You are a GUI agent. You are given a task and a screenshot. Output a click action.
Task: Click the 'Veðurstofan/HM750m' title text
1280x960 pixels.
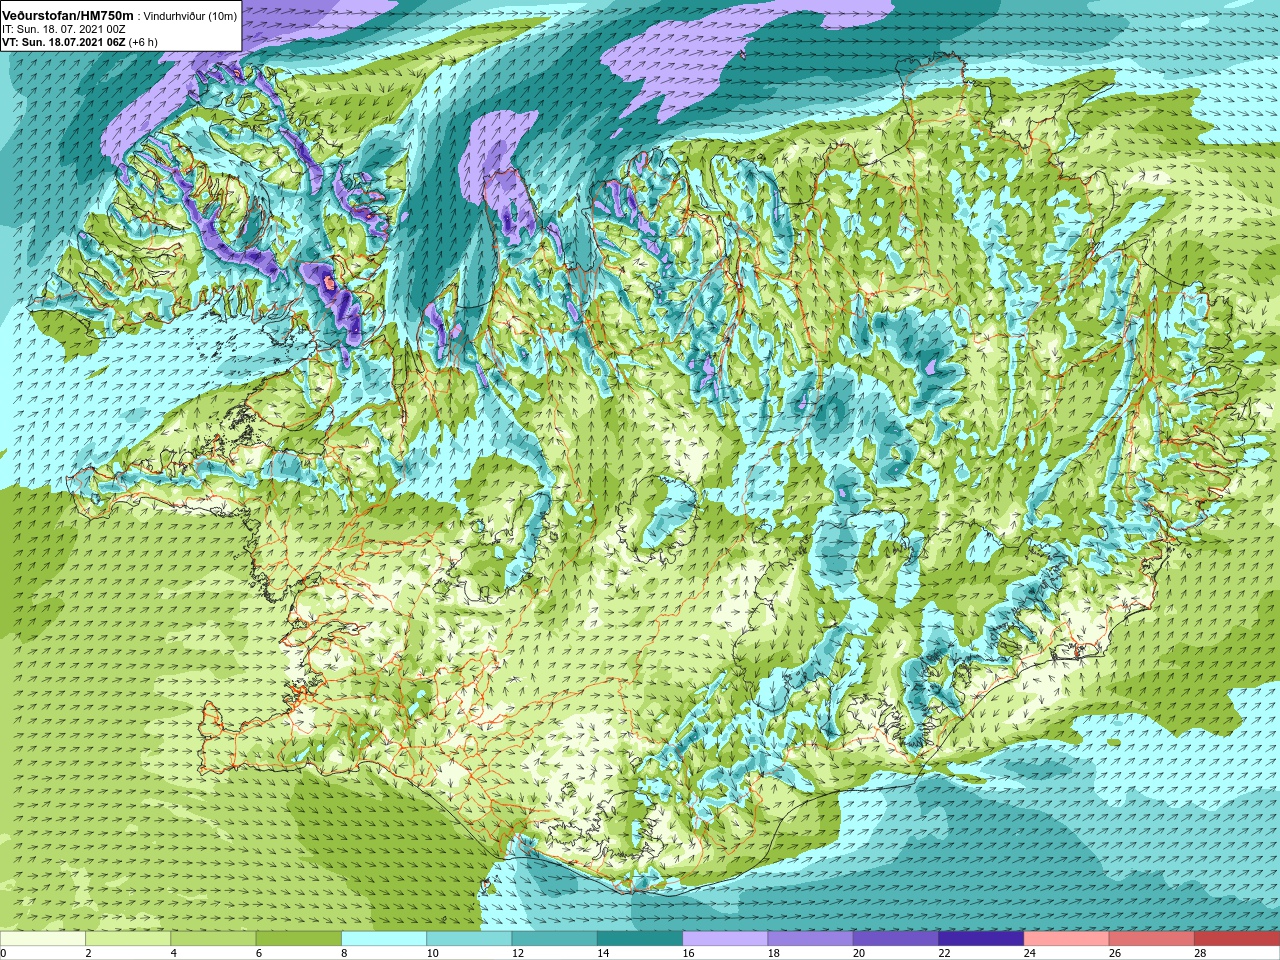(68, 16)
